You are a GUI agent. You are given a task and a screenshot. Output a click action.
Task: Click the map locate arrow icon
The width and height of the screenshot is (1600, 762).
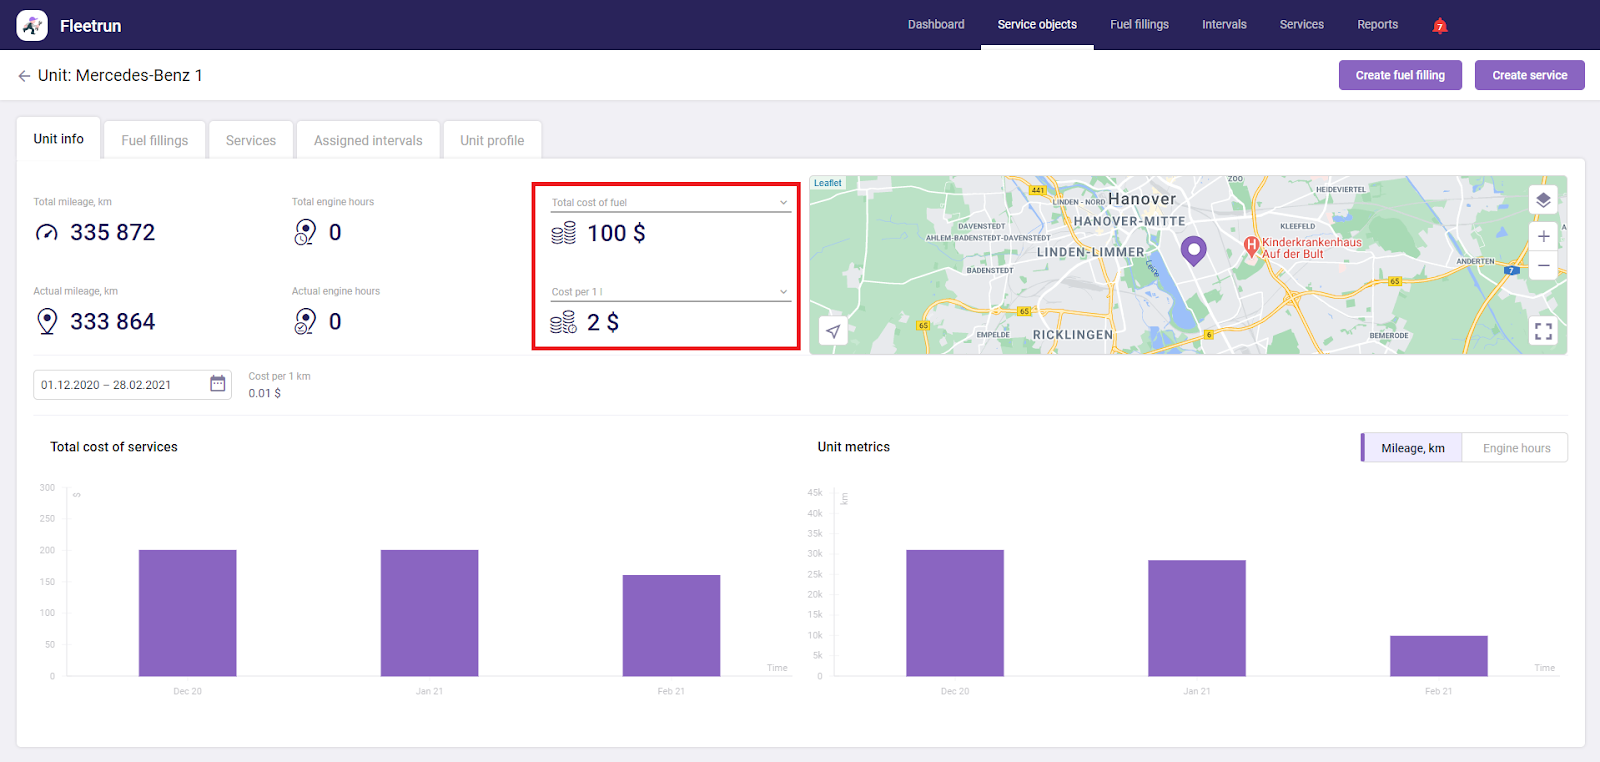[x=833, y=331]
